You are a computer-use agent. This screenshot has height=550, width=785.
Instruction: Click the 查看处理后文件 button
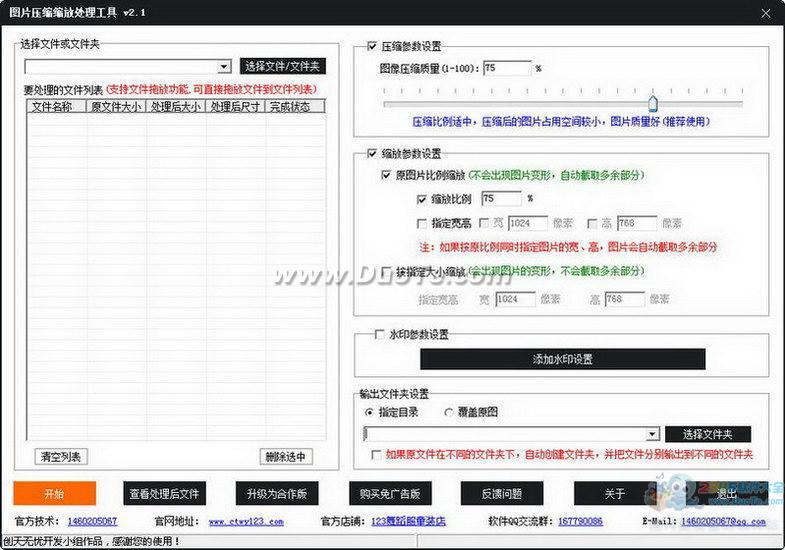coord(164,494)
